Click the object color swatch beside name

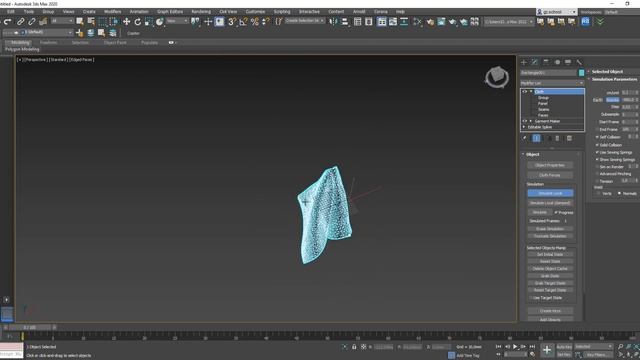[x=582, y=73]
